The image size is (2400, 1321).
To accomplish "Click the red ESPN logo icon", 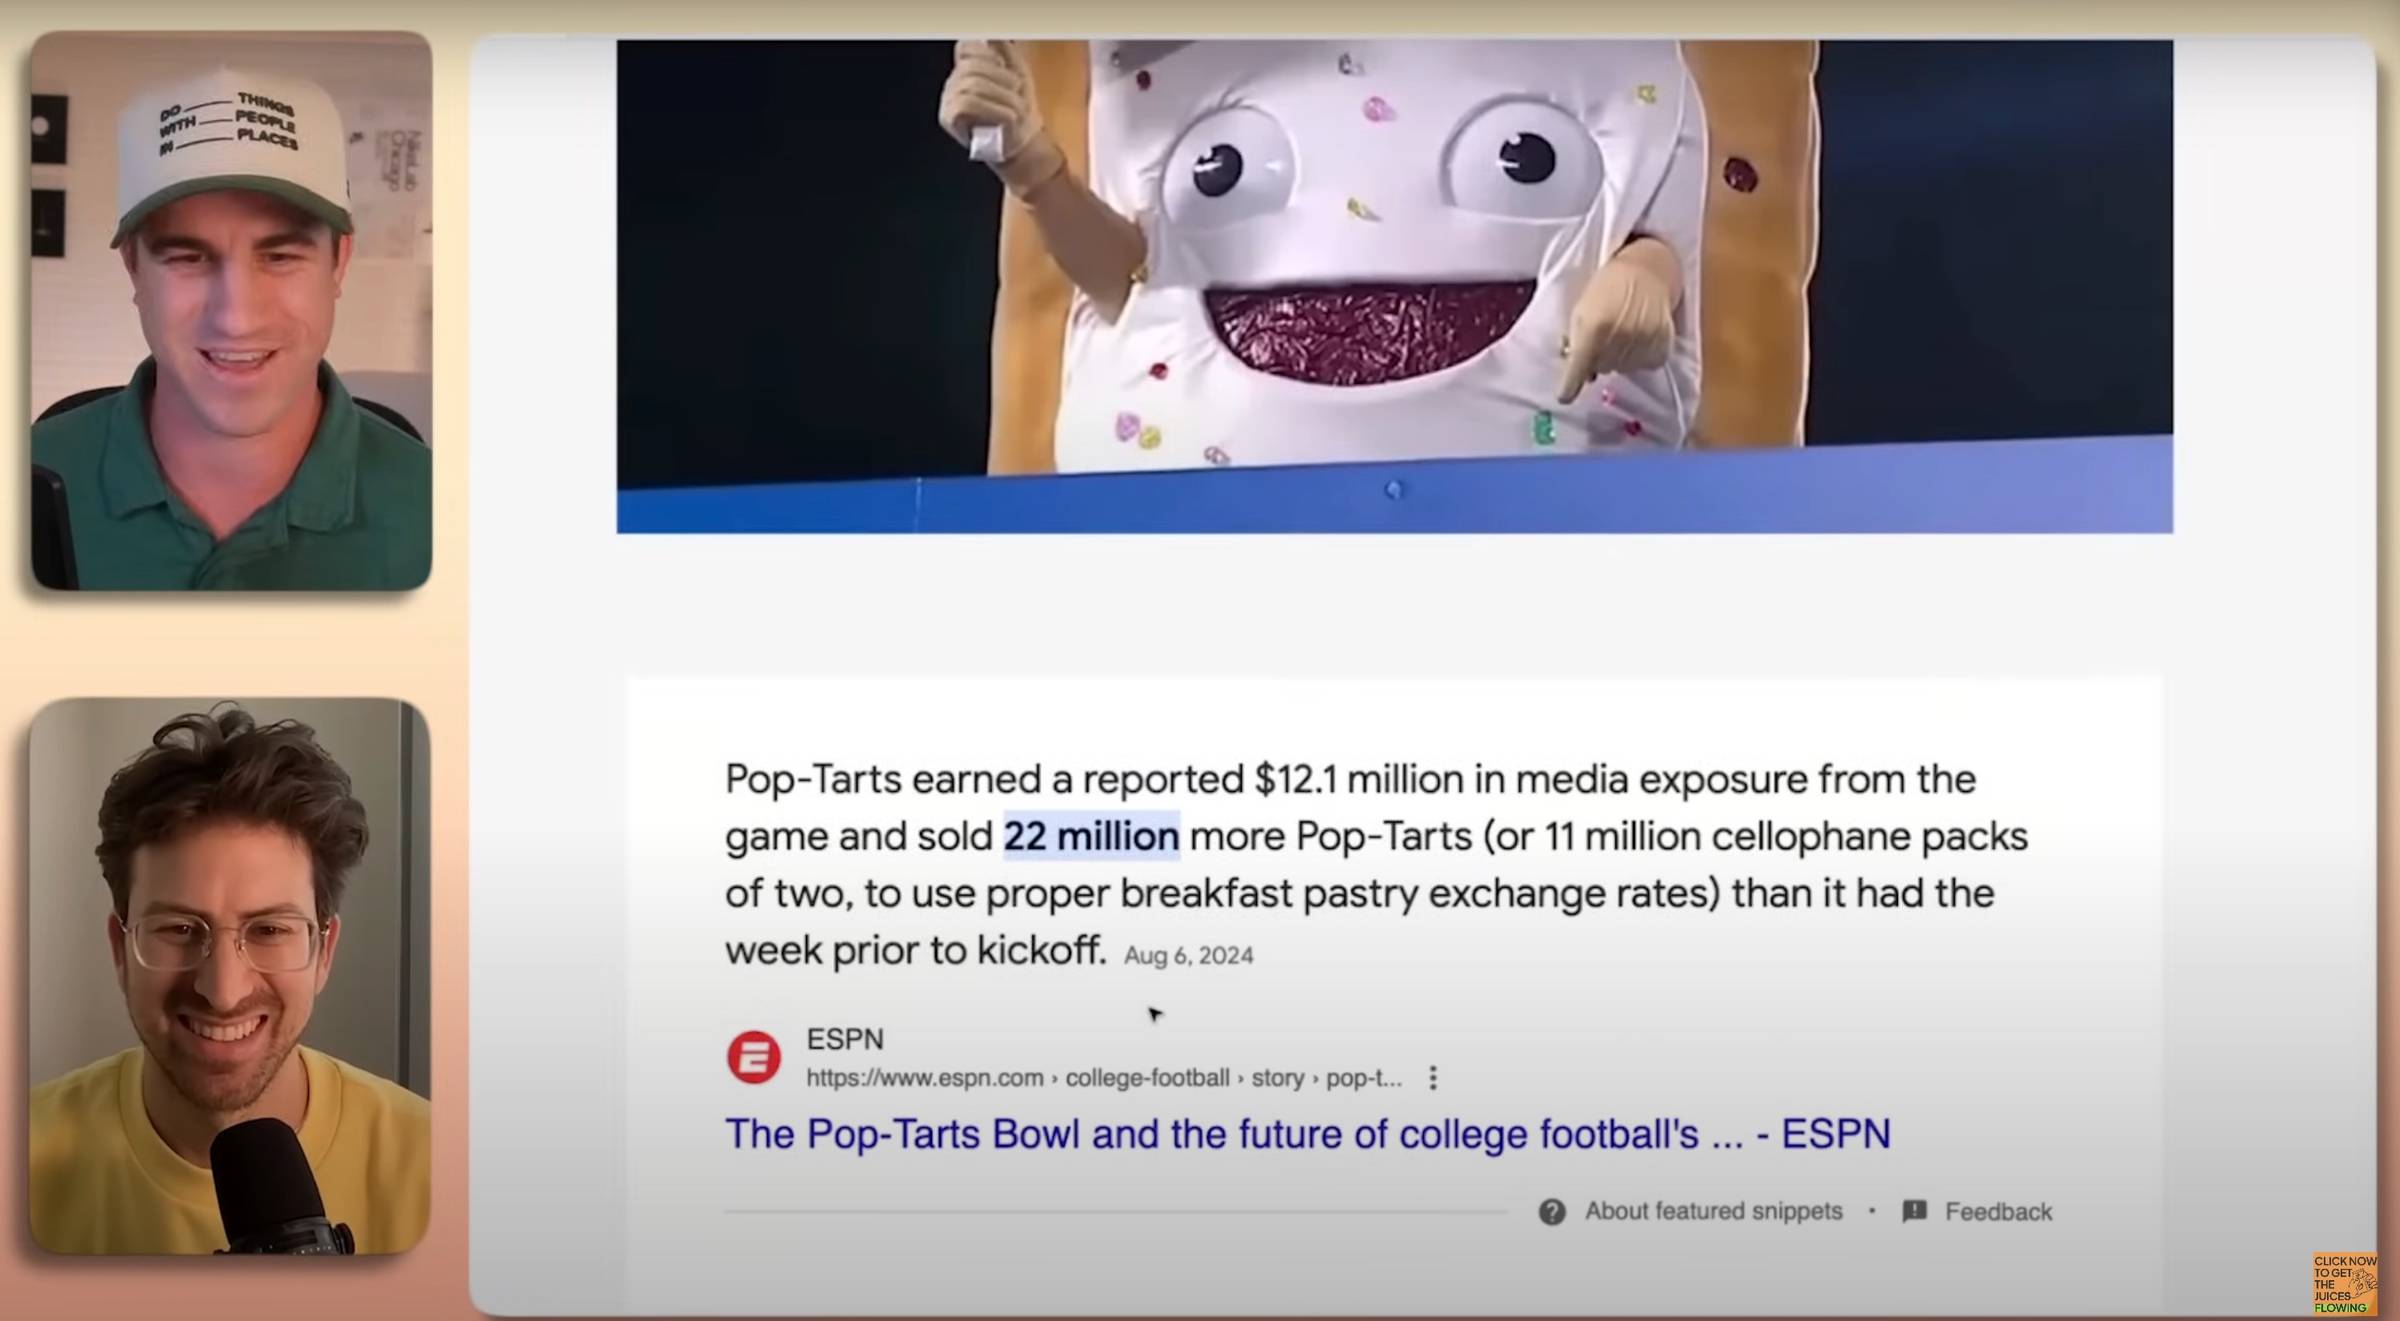I will coord(754,1057).
